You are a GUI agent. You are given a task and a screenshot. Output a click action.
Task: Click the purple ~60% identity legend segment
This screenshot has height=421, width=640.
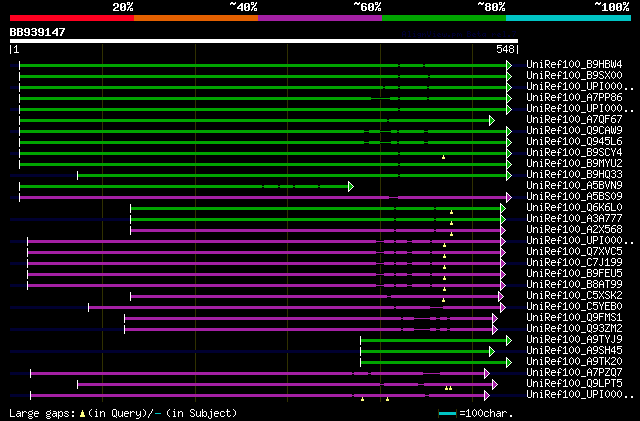320,18
